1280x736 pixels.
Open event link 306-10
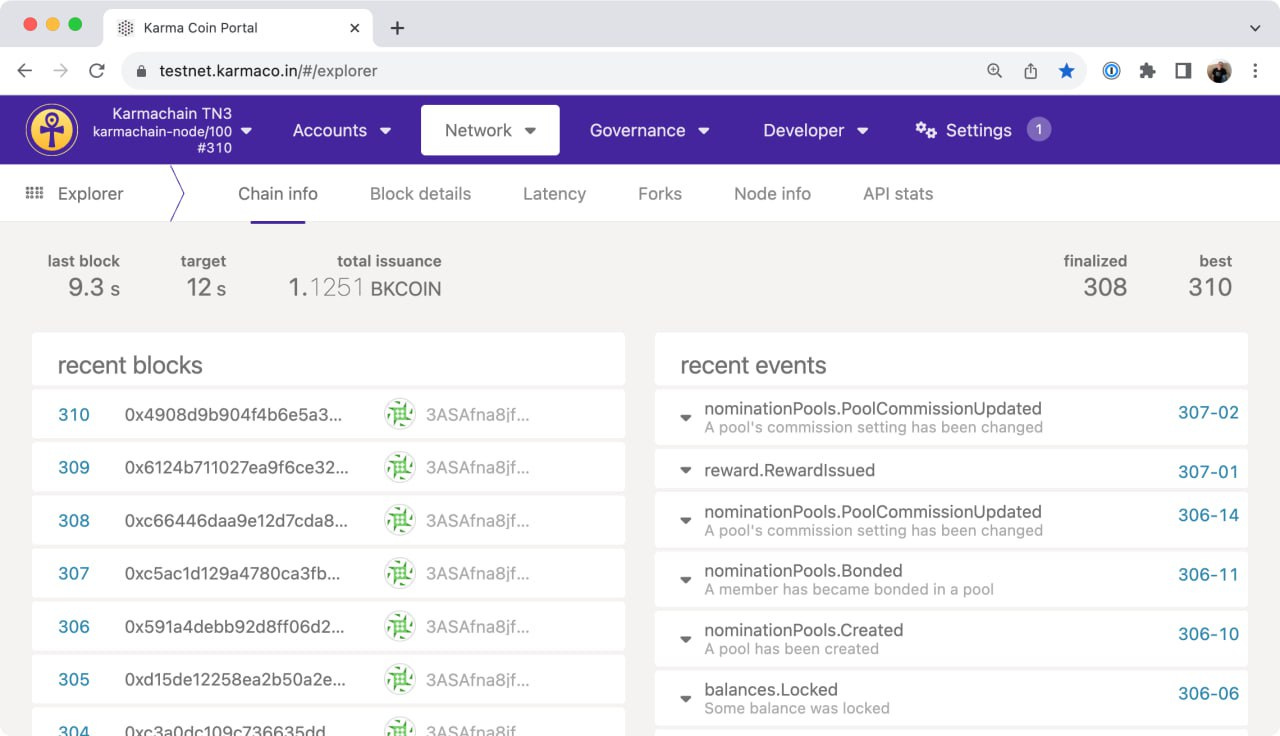tap(1208, 634)
